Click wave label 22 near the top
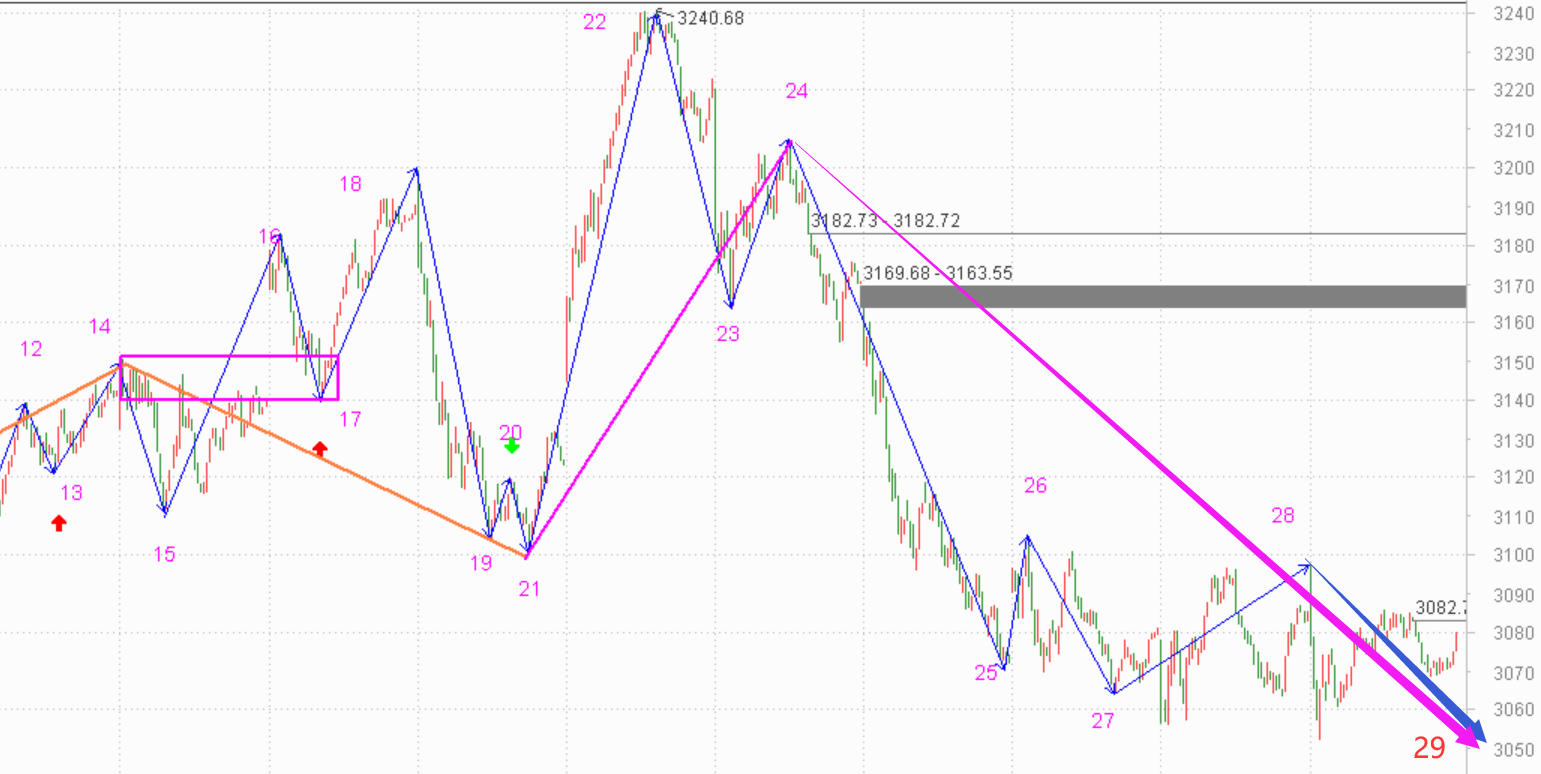 (x=594, y=22)
